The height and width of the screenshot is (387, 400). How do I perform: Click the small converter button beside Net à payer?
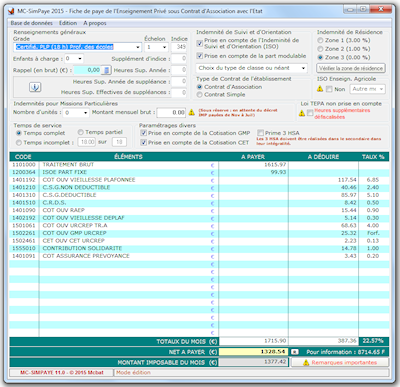pyautogui.click(x=295, y=352)
